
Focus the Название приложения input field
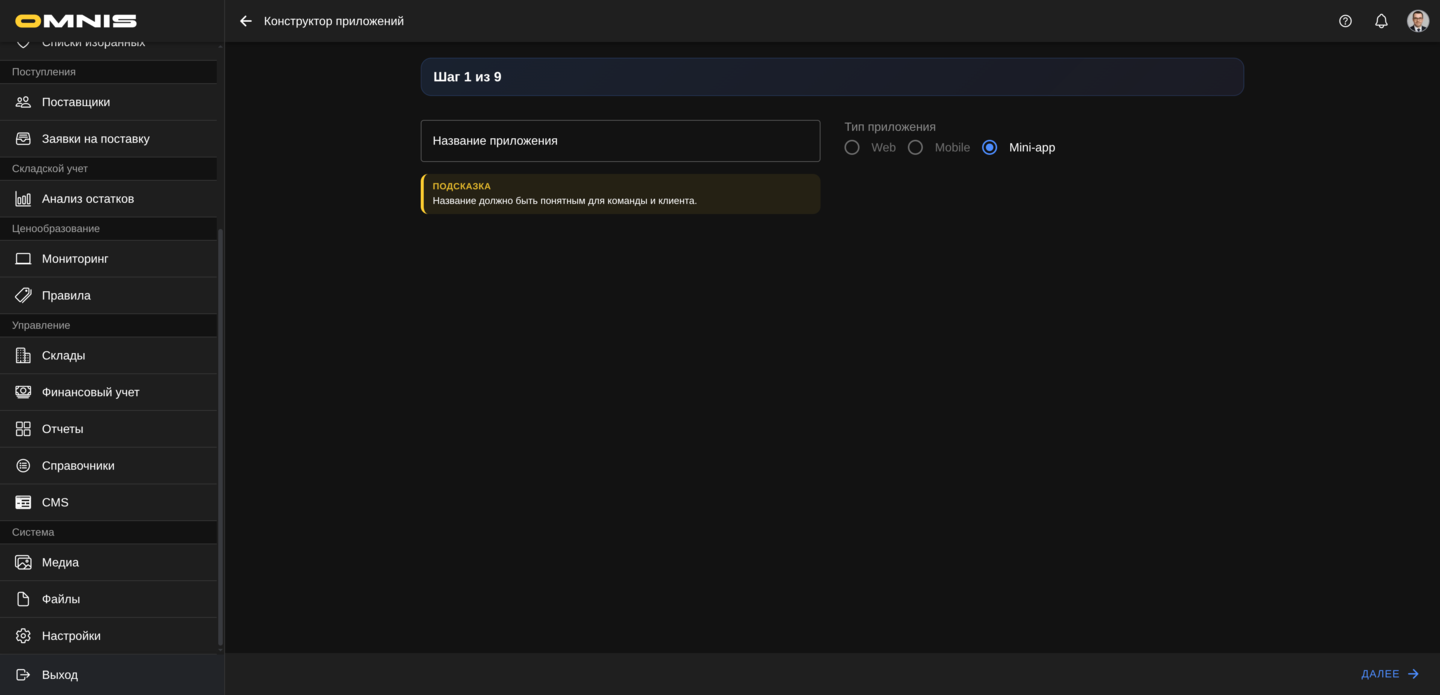tap(620, 141)
